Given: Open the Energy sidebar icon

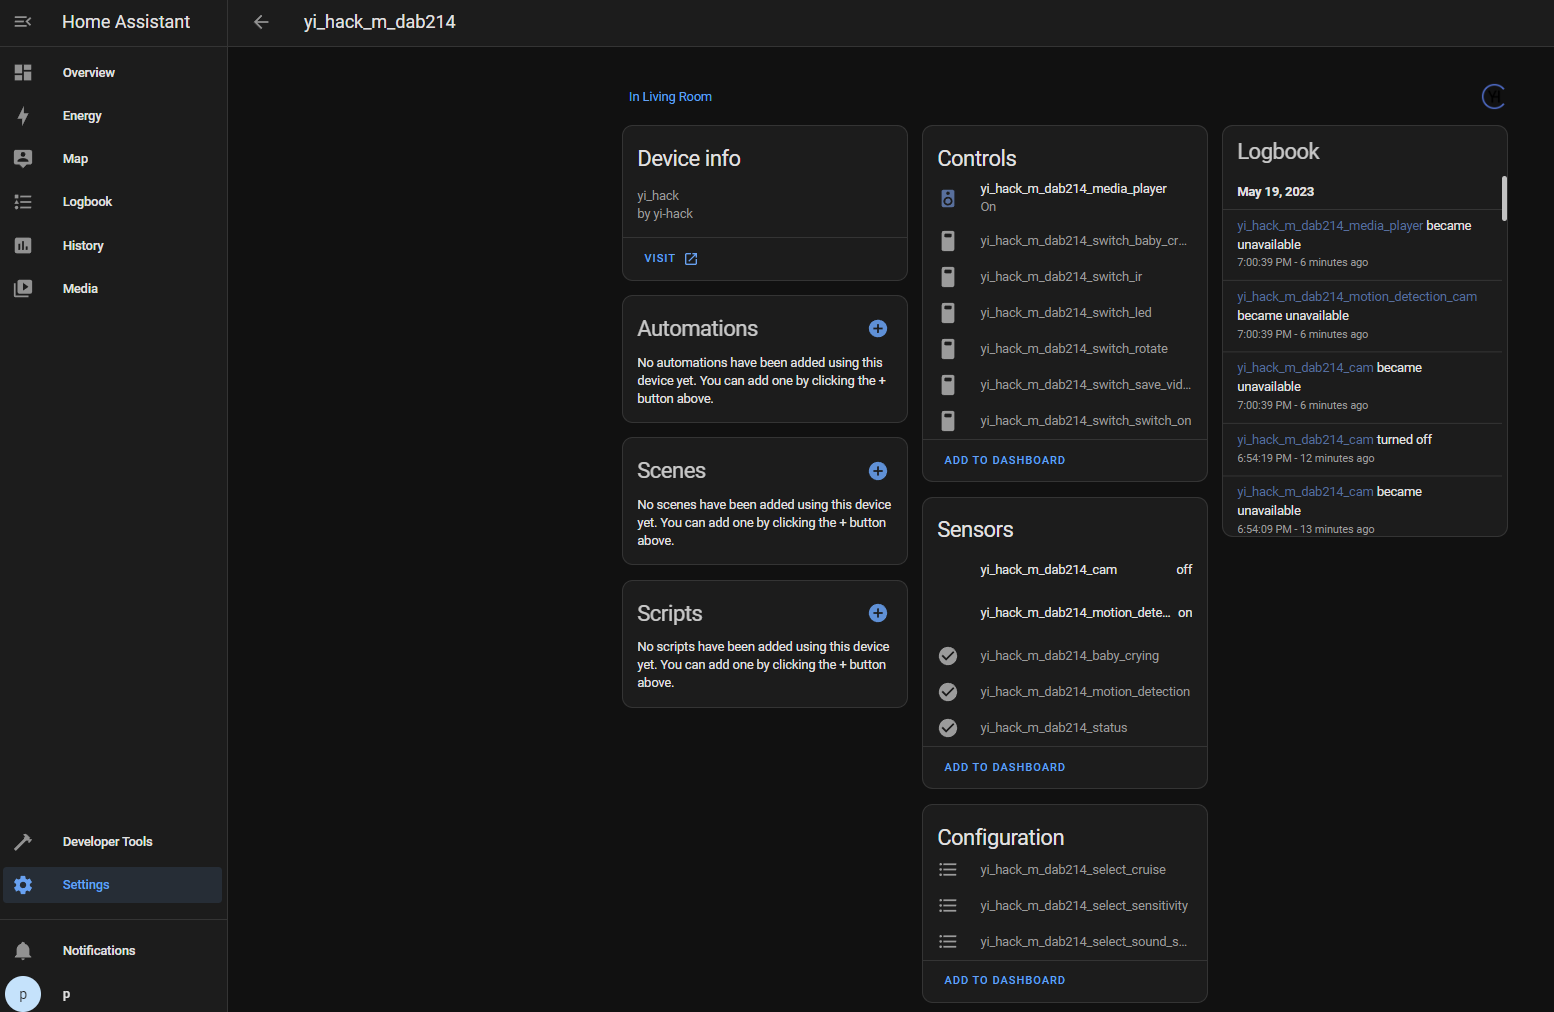Looking at the screenshot, I should 22,115.
